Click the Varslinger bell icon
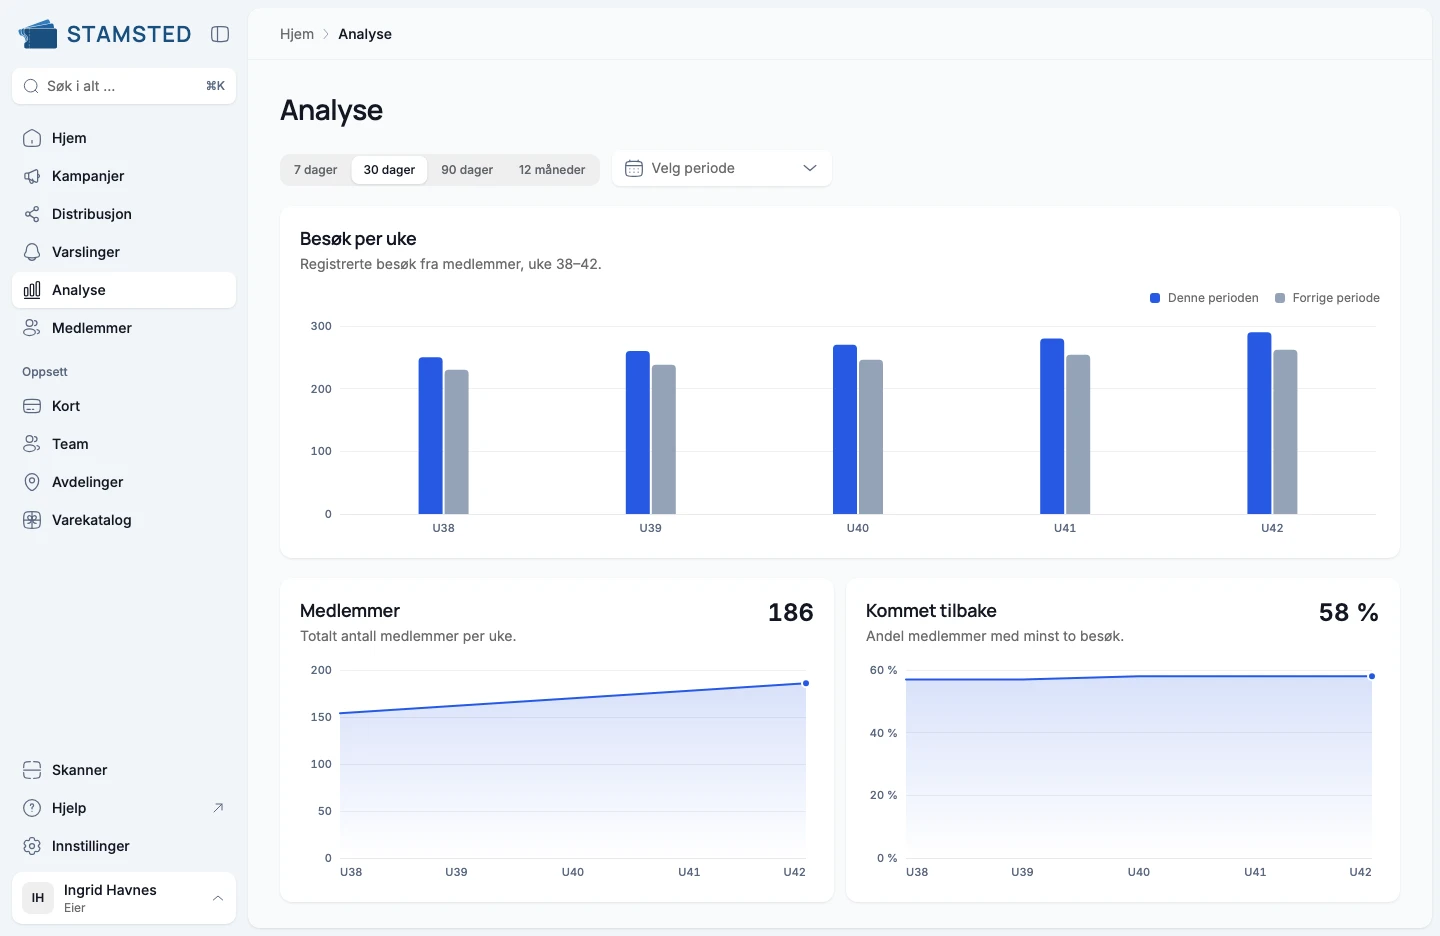Image resolution: width=1440 pixels, height=936 pixels. click(32, 252)
